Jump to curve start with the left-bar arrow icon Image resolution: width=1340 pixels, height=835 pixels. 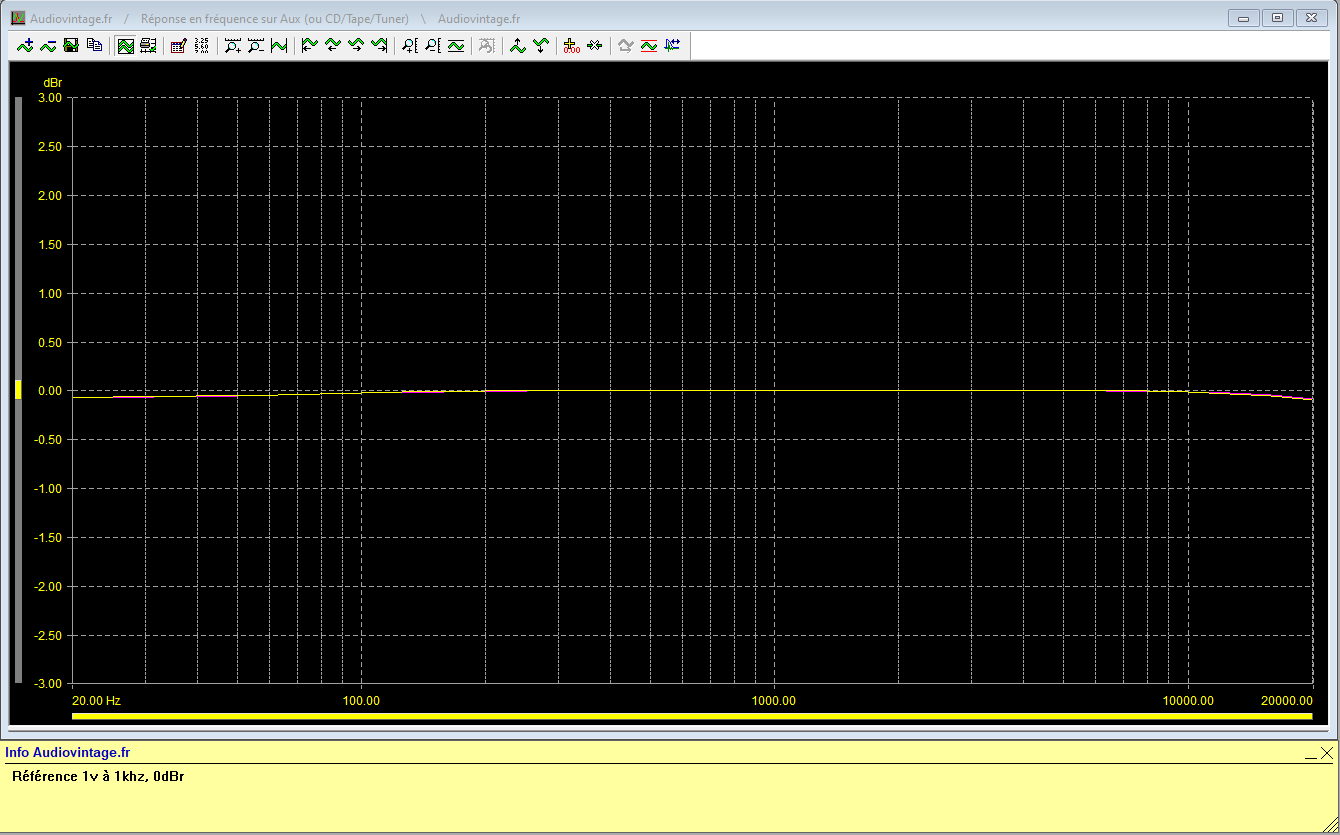tap(309, 45)
